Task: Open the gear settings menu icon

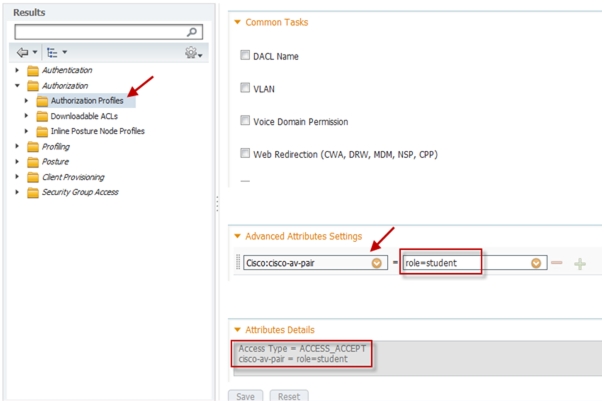Action: 191,52
